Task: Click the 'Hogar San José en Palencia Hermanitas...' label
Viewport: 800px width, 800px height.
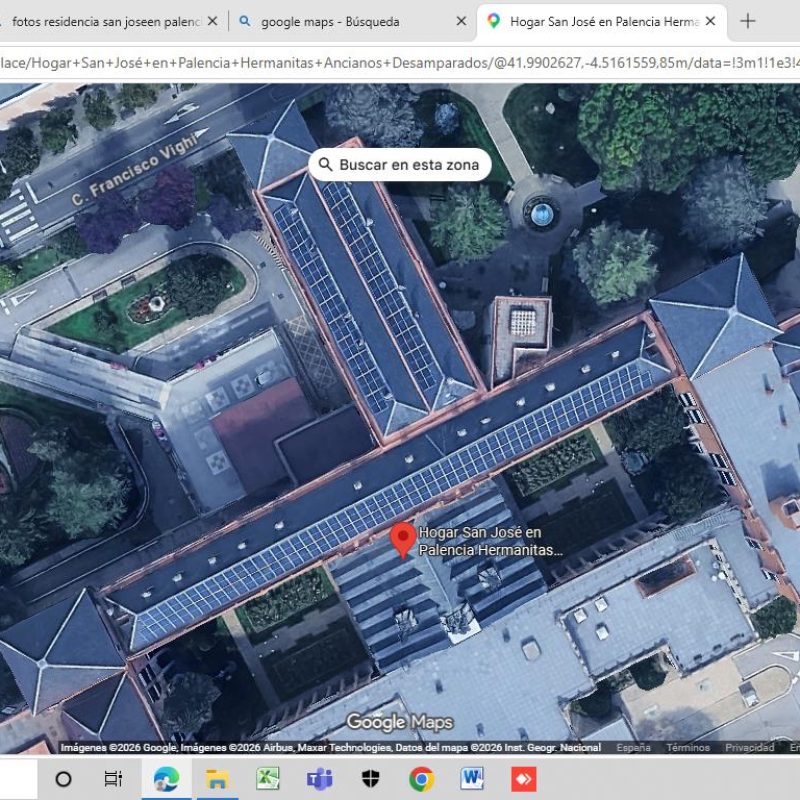Action: (x=490, y=541)
